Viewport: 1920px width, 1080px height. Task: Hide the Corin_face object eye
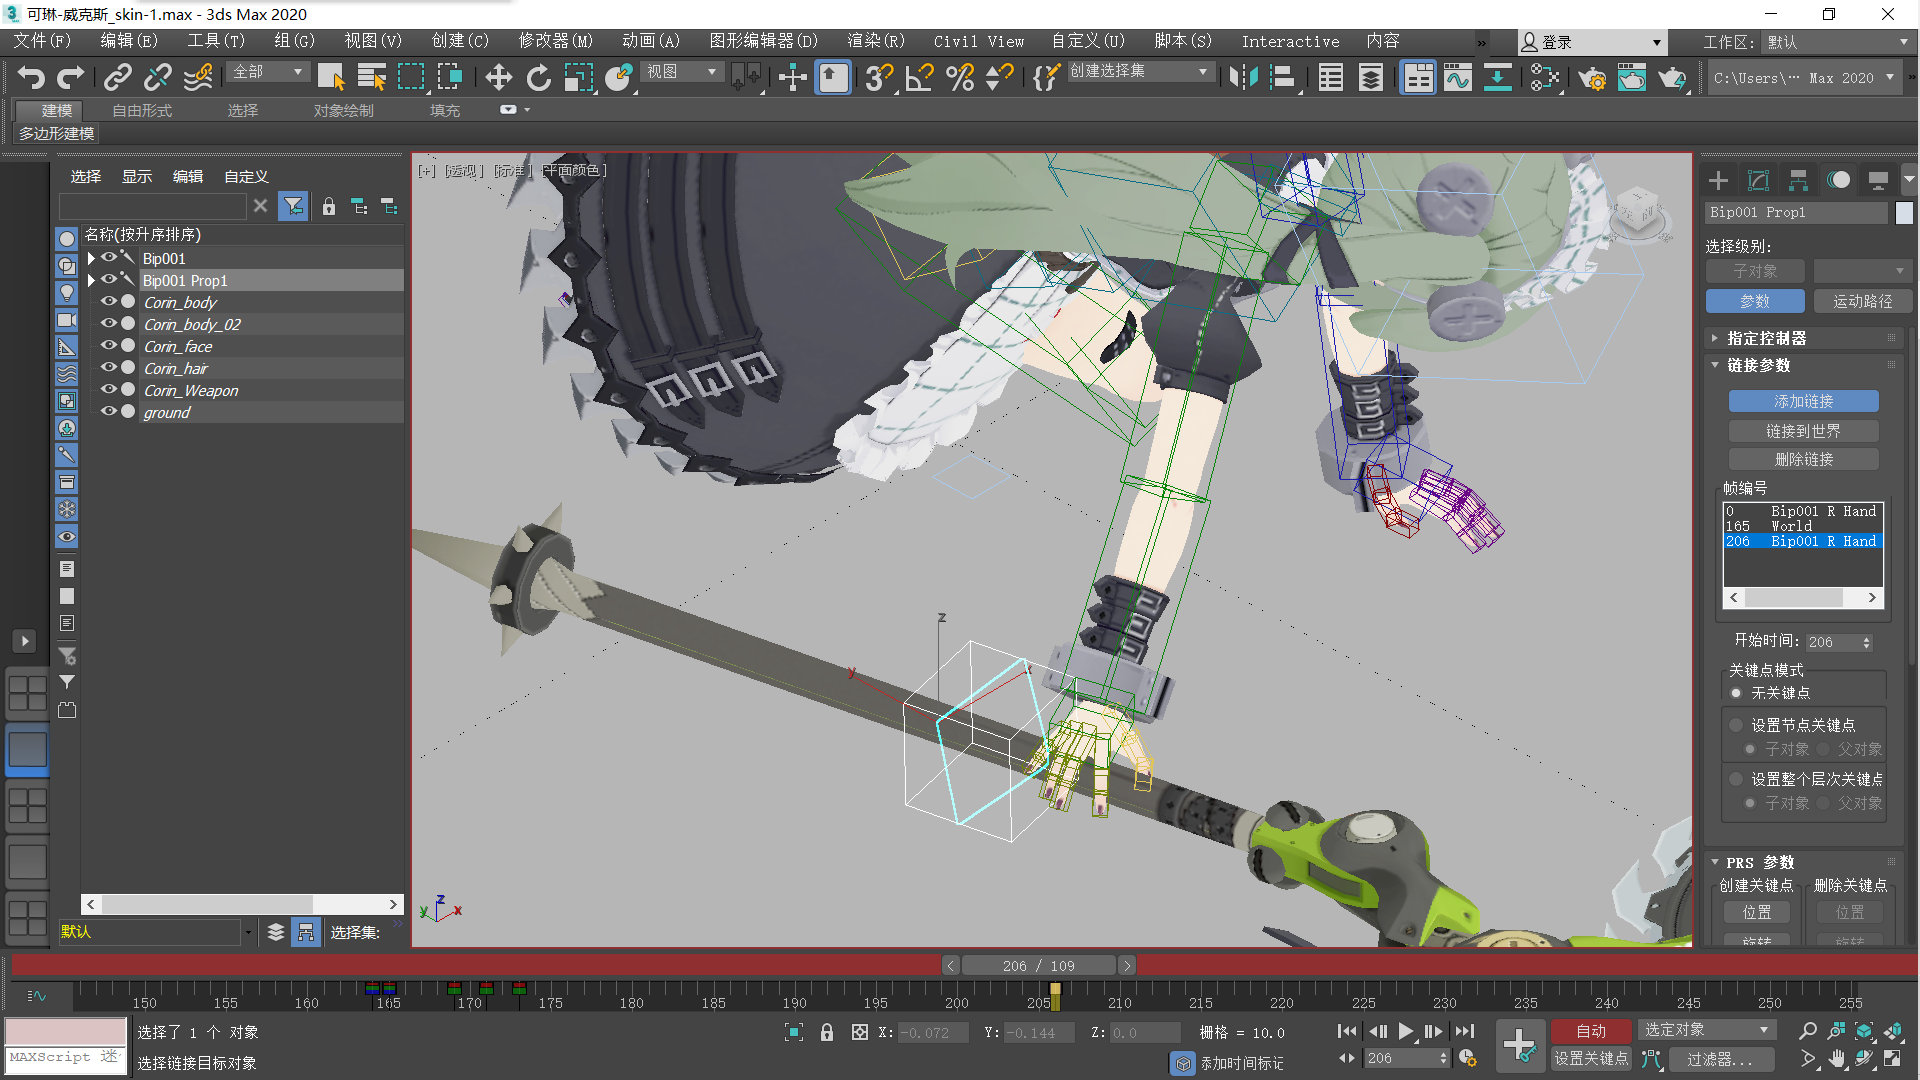coord(108,345)
